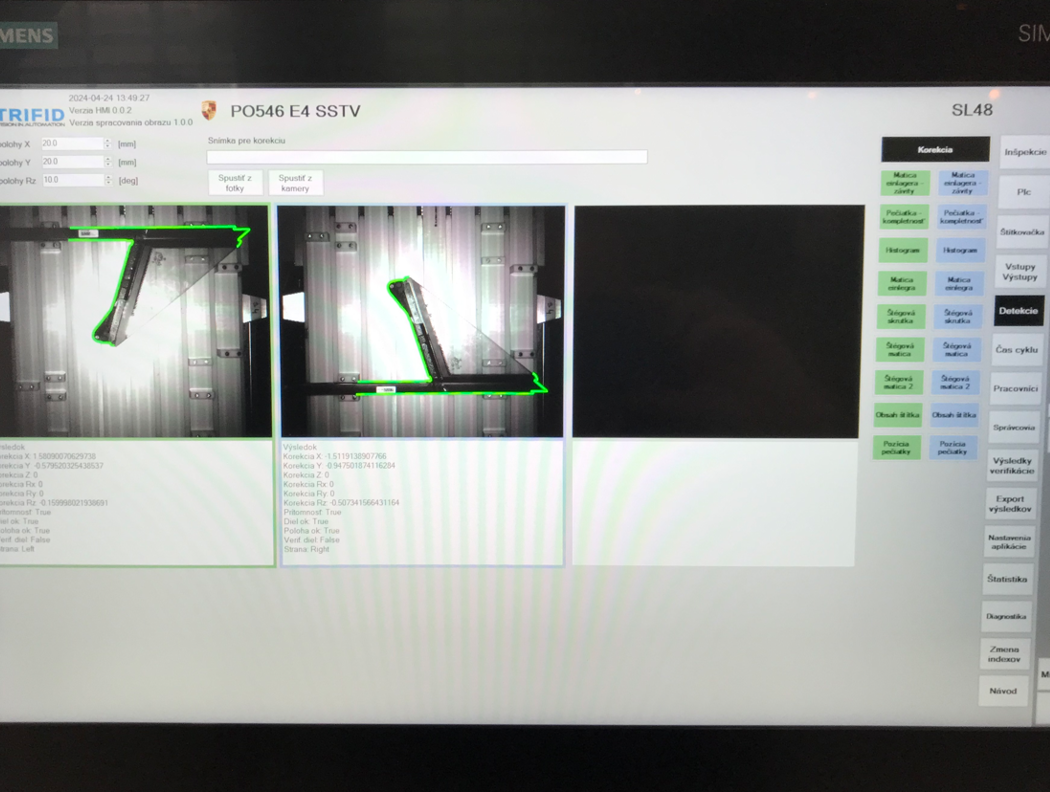Screen dimensions: 1050x792
Task: Click the Polohy Rz stepper arrows
Action: (x=108, y=180)
